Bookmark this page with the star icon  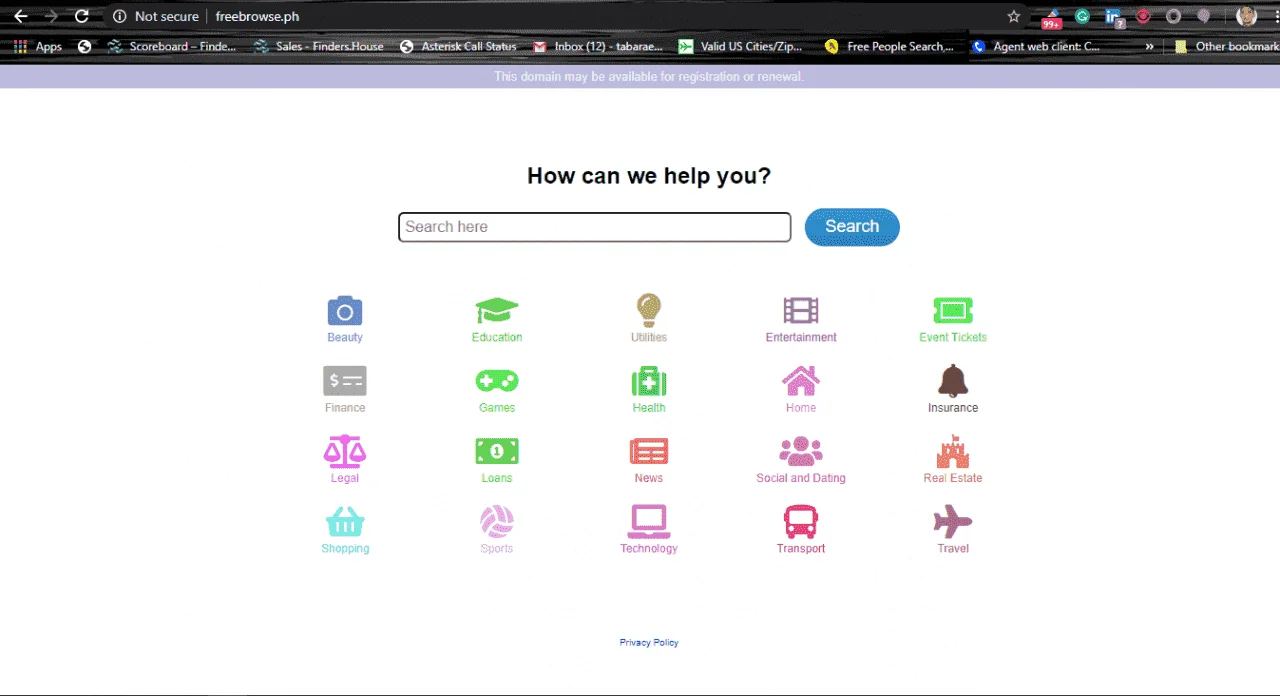(1014, 16)
